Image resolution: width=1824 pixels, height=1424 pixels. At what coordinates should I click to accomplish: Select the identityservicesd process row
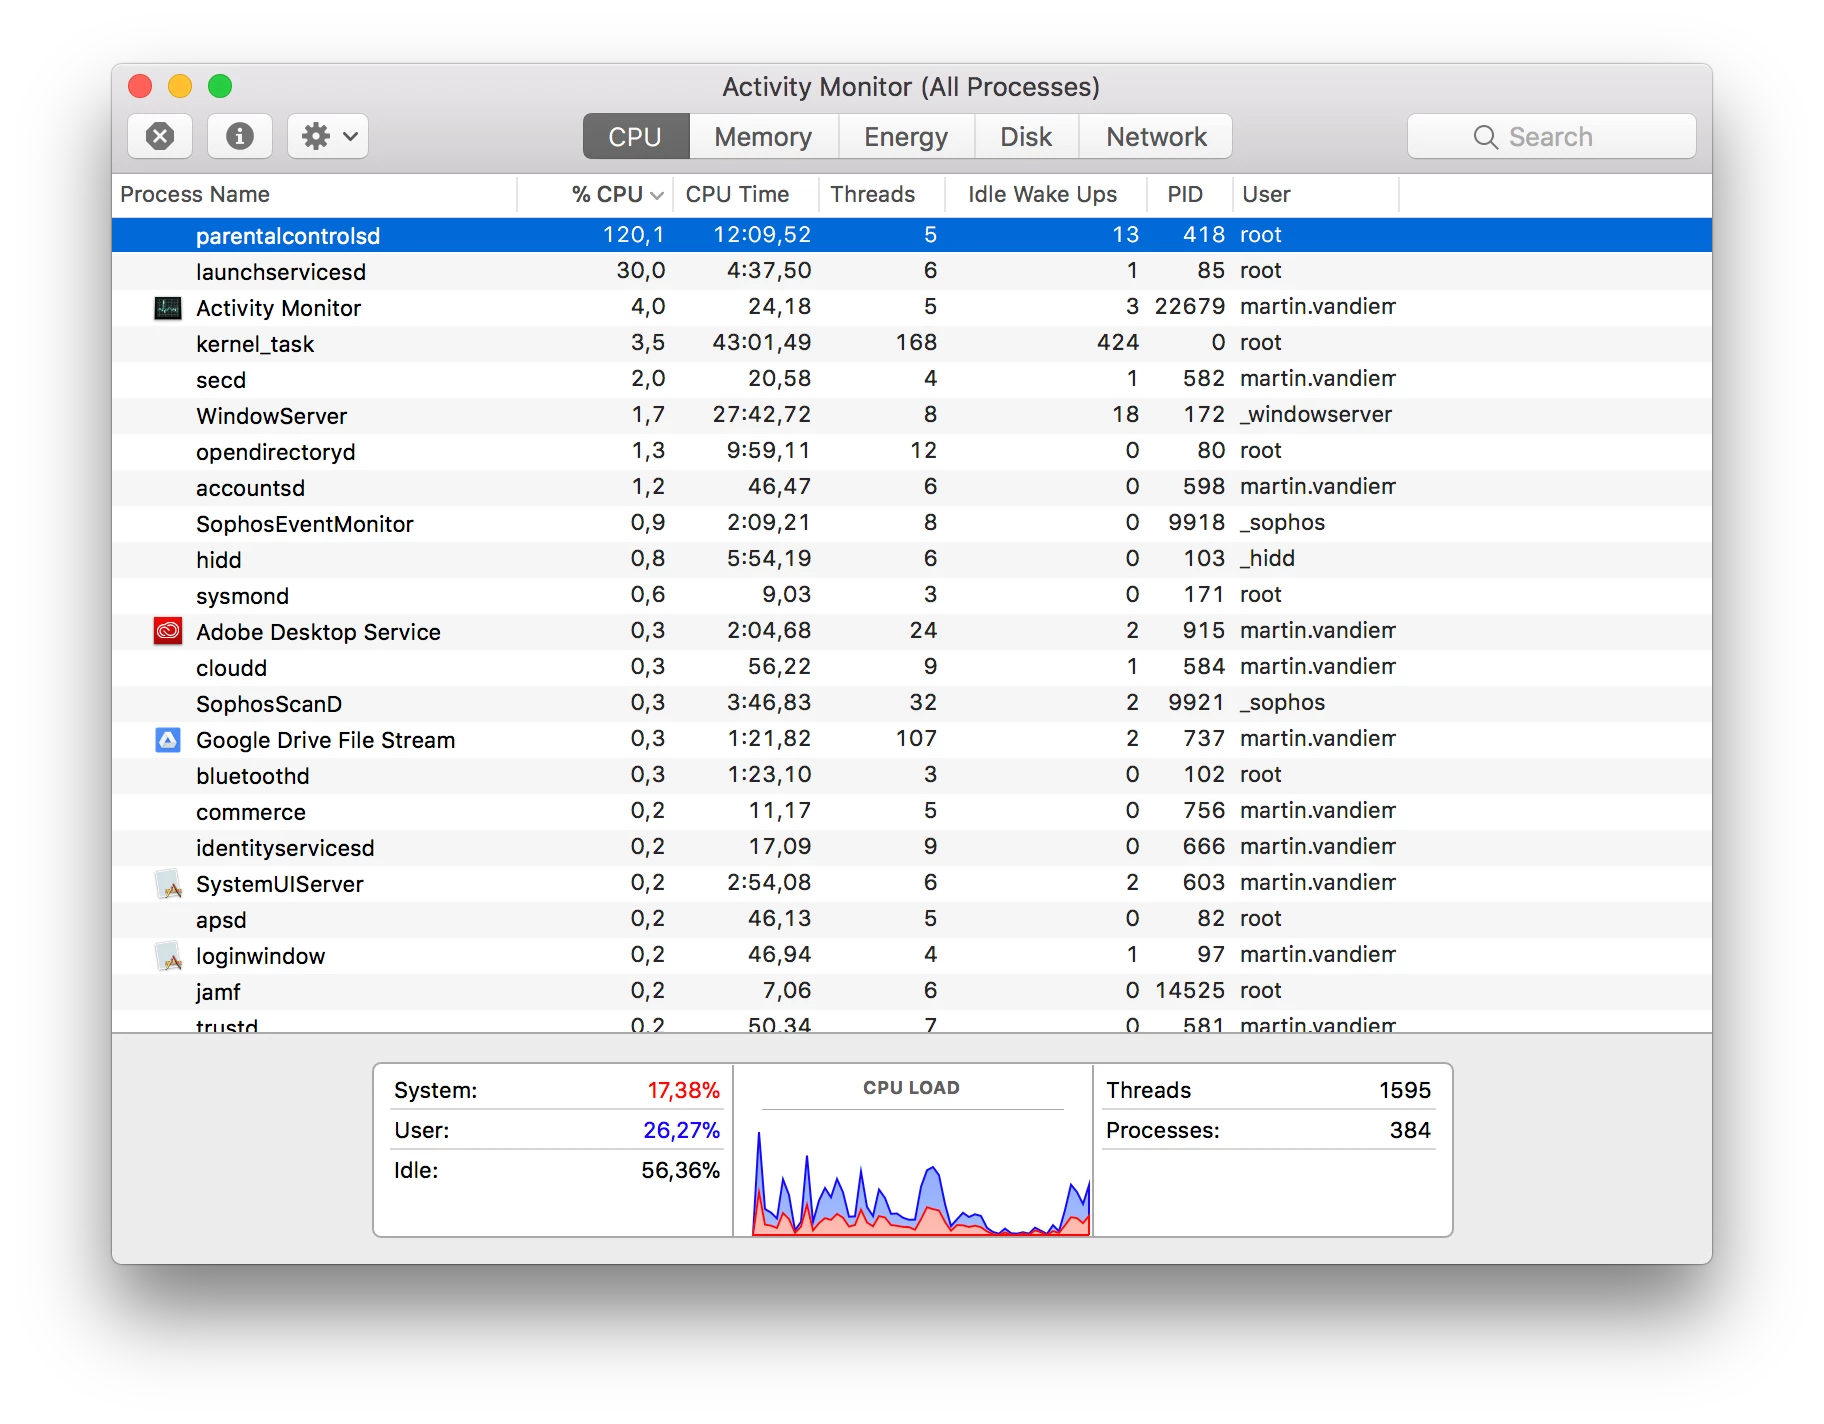point(912,847)
